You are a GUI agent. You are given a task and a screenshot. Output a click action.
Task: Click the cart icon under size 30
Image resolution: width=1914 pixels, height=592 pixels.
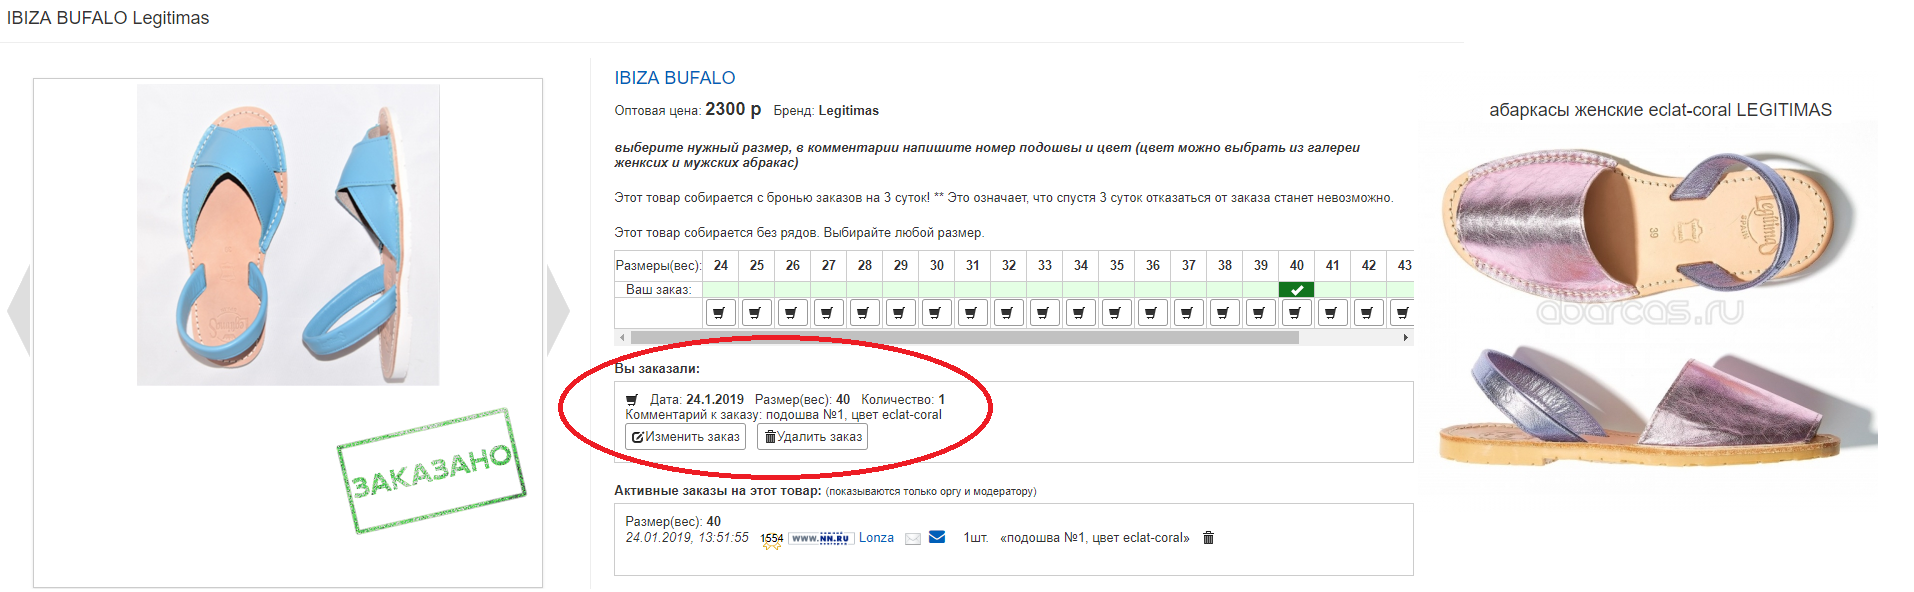(x=936, y=313)
